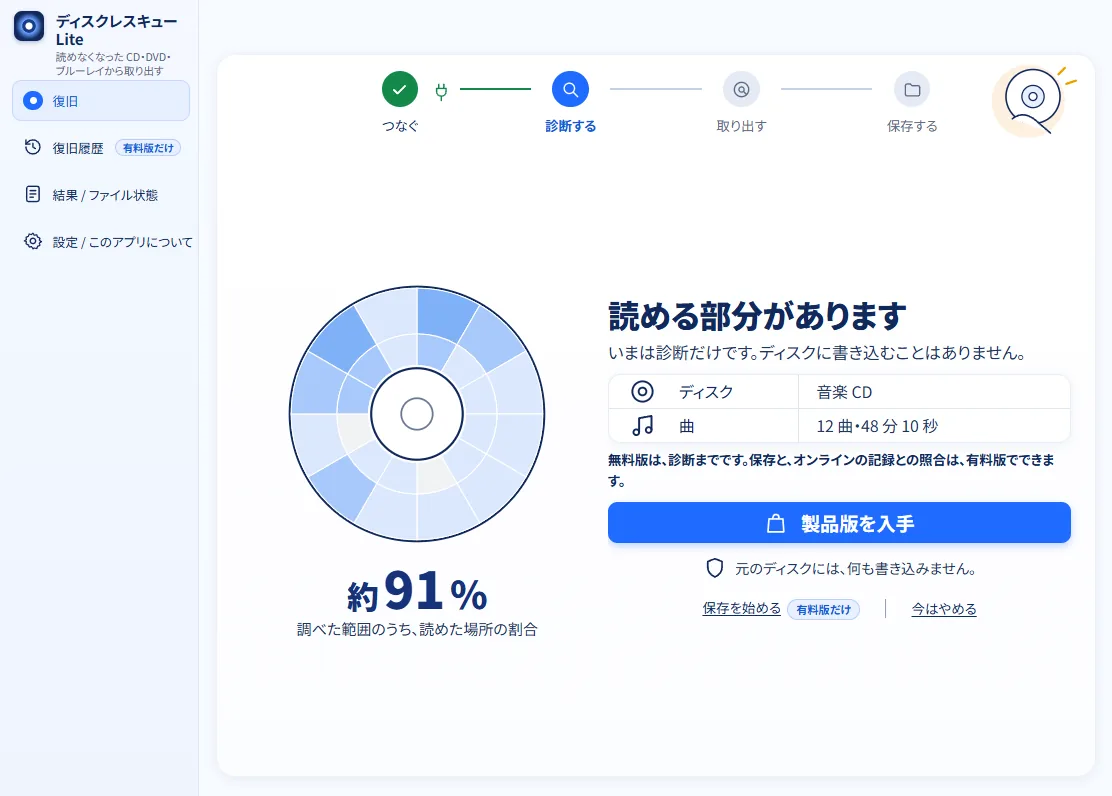Open 結果 / ファイル状態 page

tap(101, 194)
